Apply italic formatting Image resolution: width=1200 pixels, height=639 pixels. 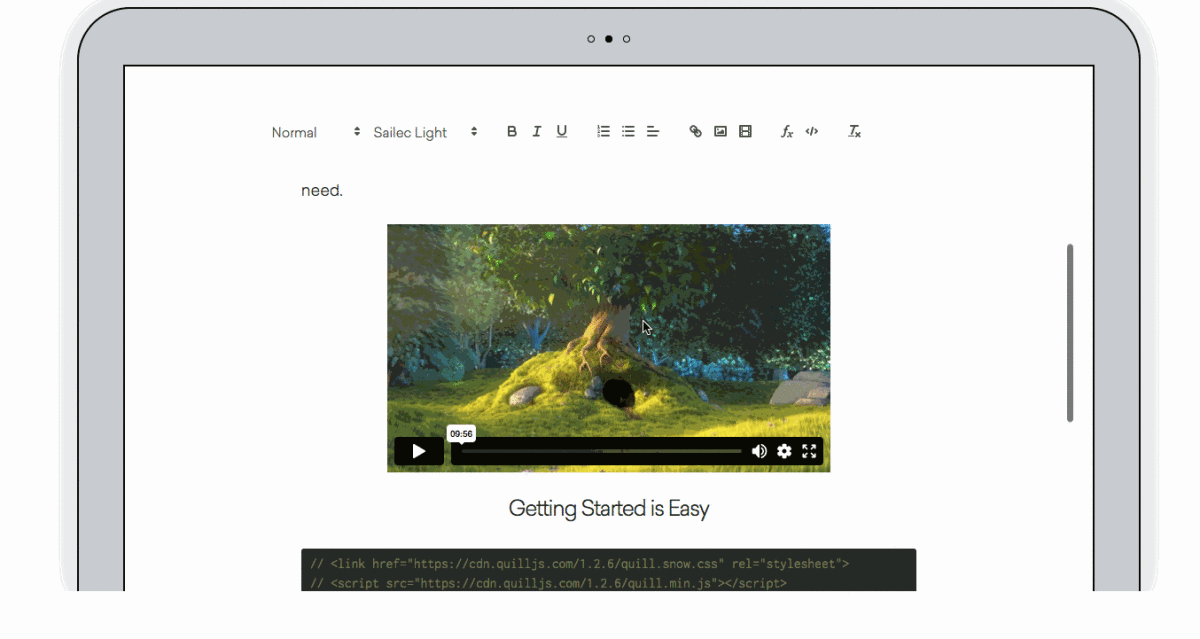(x=537, y=132)
